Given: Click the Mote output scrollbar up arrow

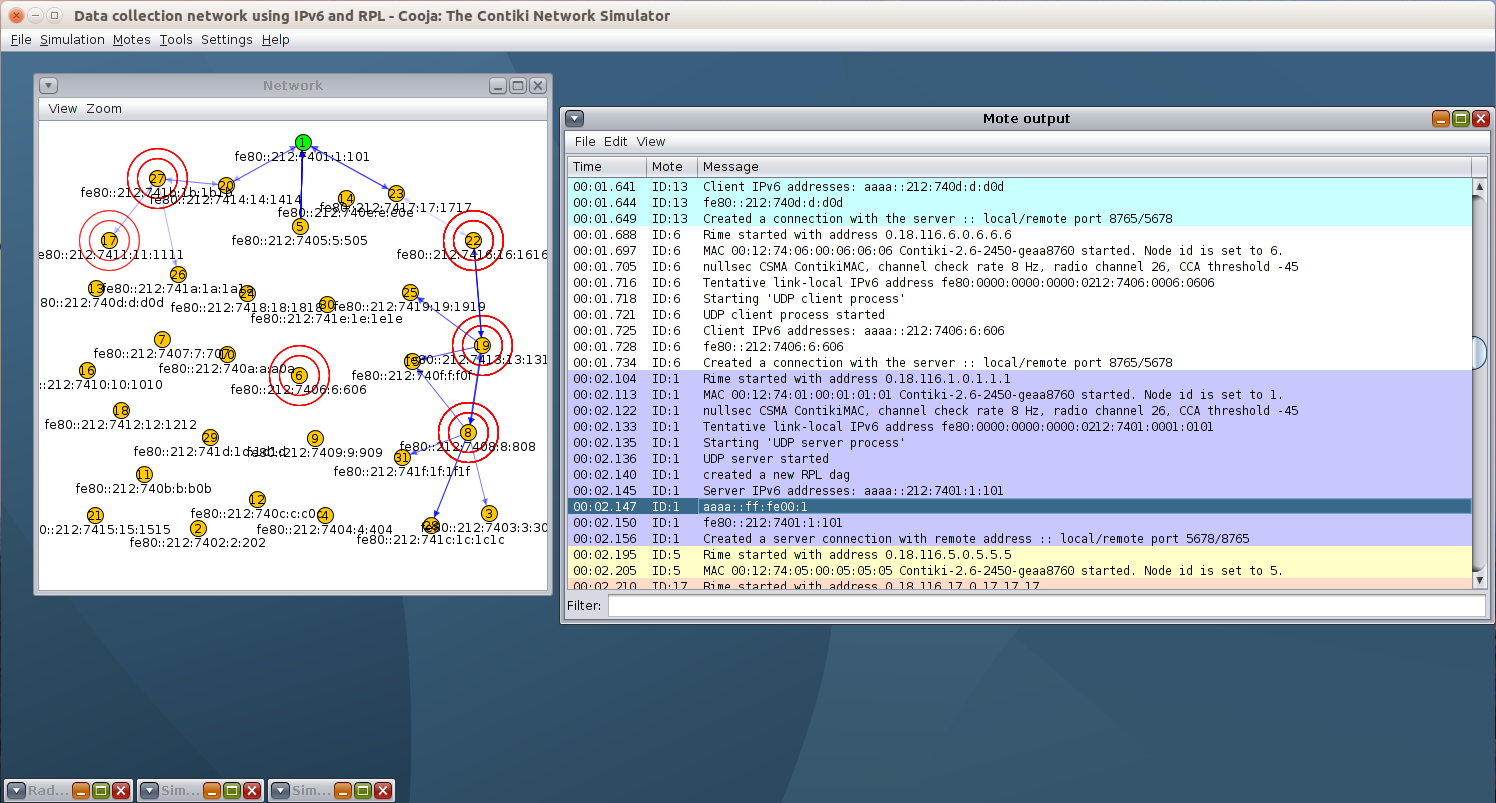Looking at the screenshot, I should [1480, 186].
